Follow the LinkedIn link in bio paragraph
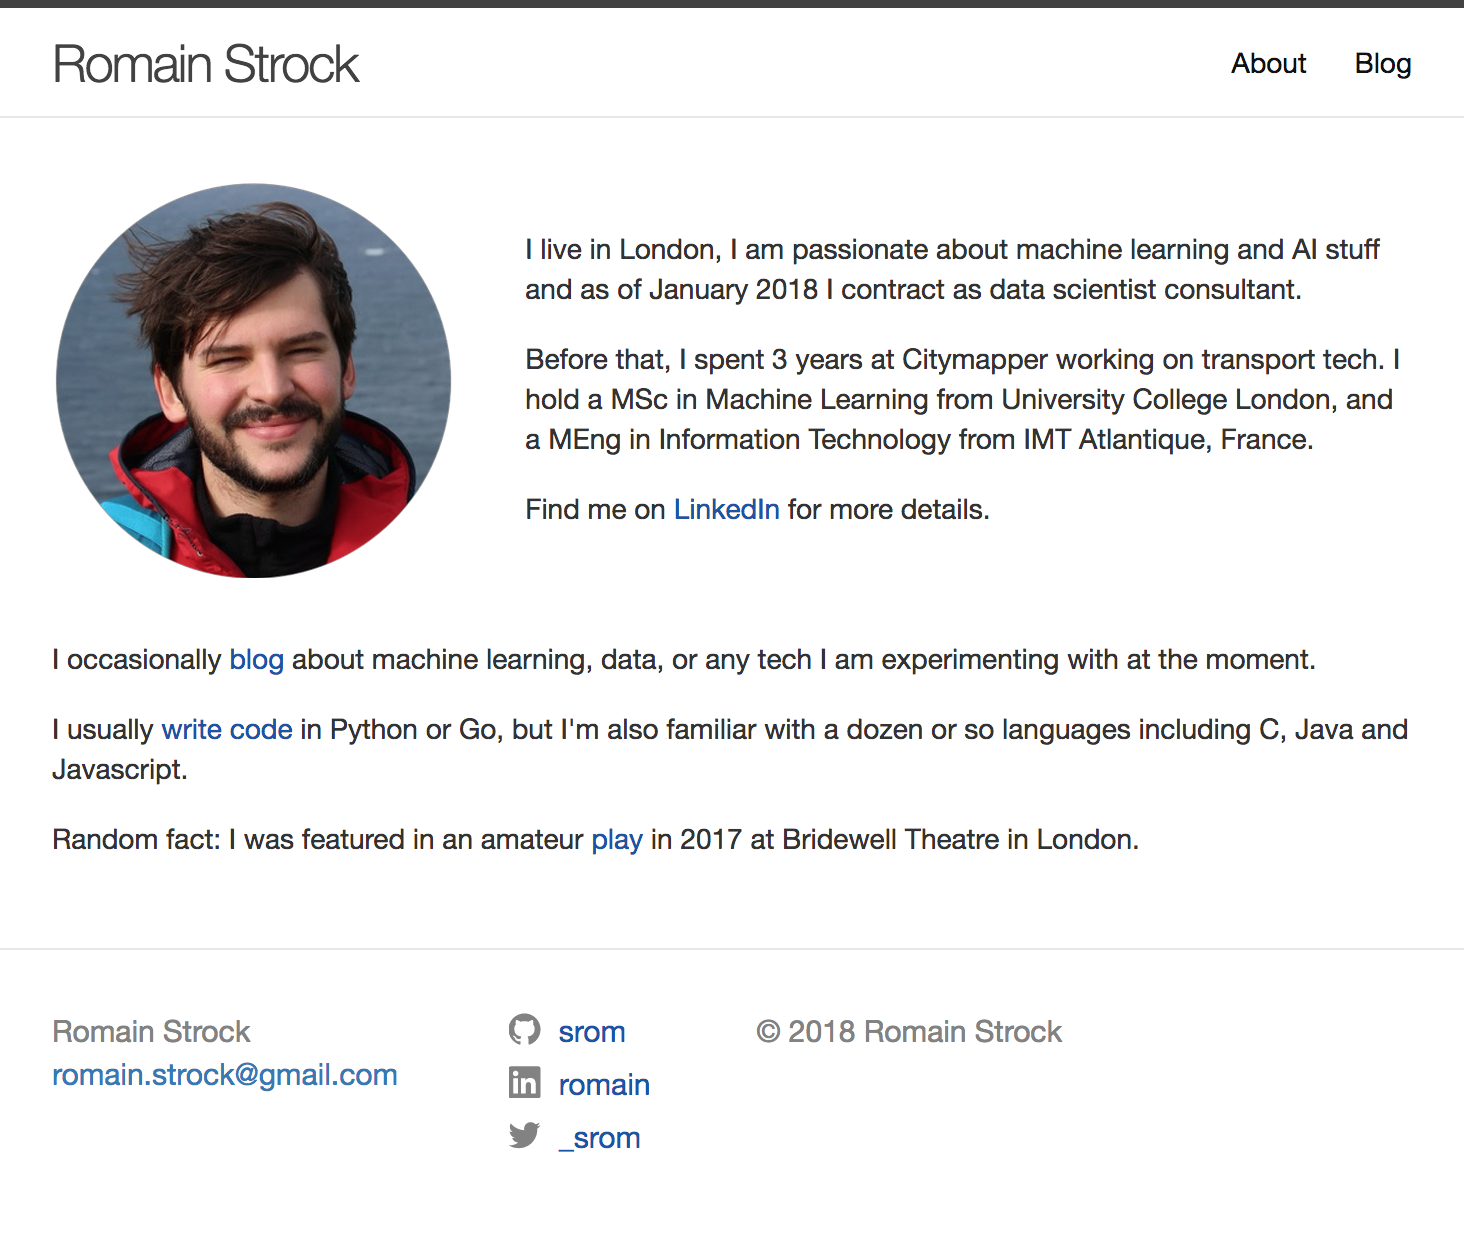The image size is (1464, 1242). click(x=726, y=509)
